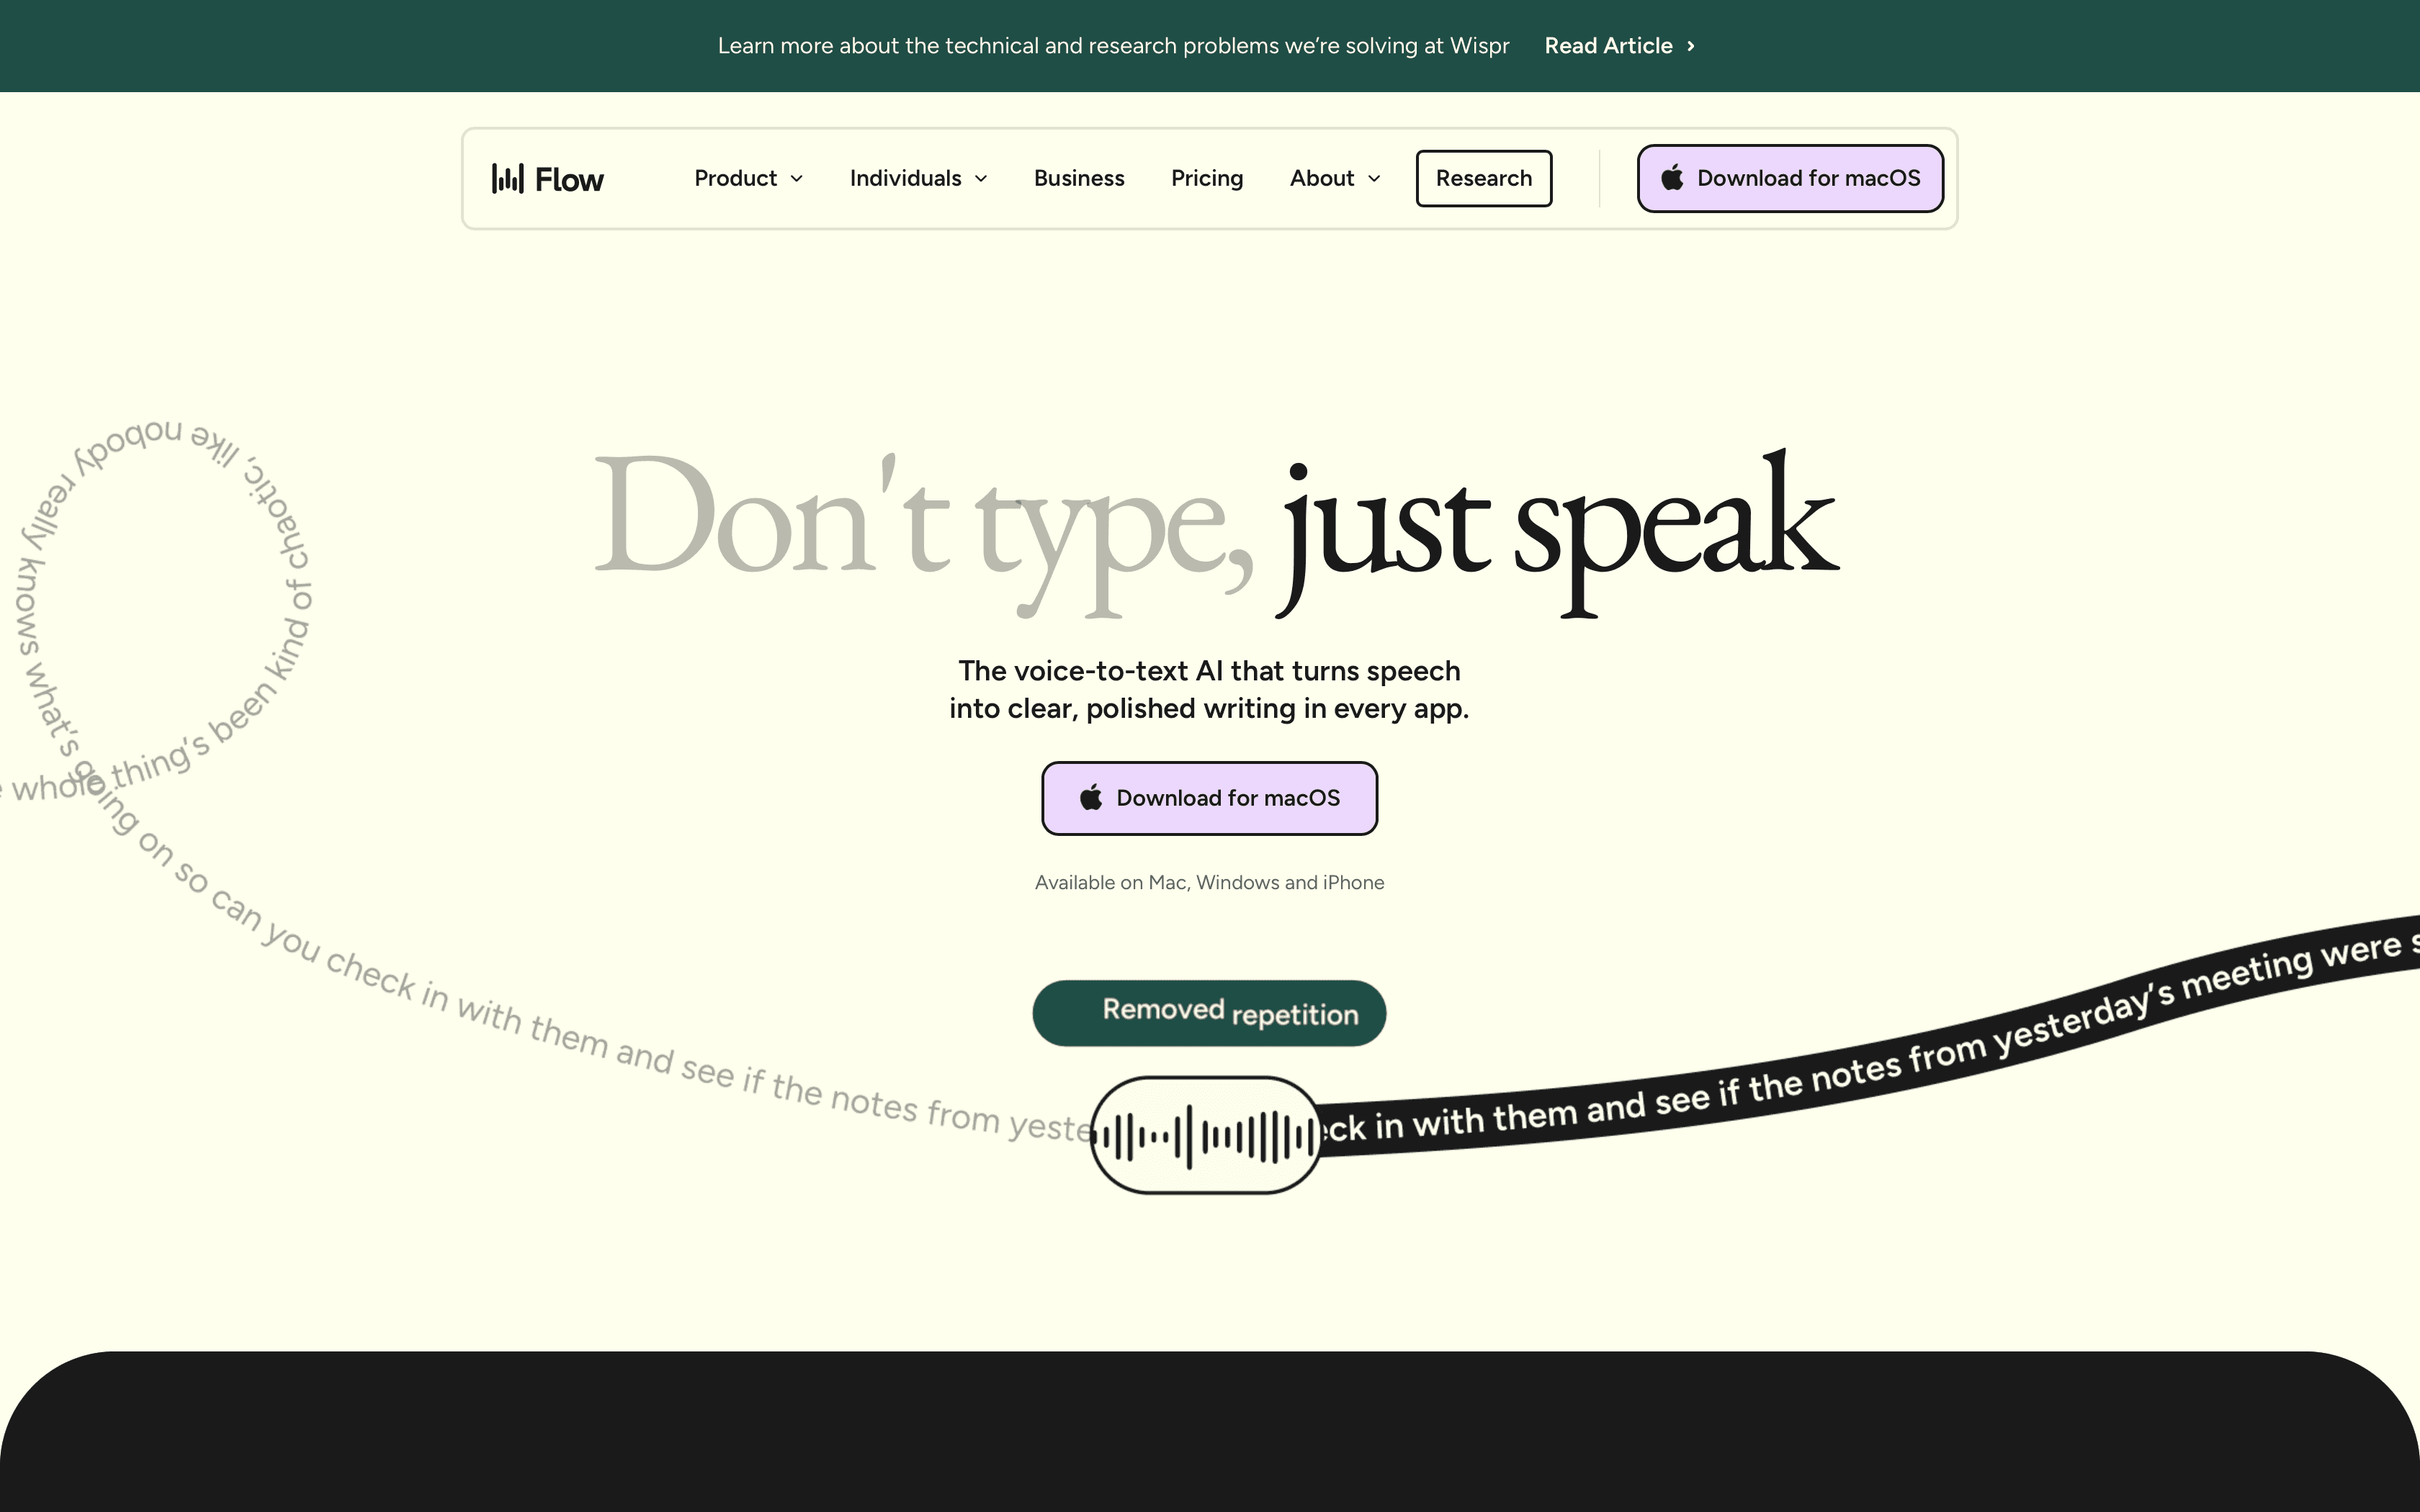This screenshot has width=2420, height=1512.
Task: Open the Research page
Action: (1484, 178)
